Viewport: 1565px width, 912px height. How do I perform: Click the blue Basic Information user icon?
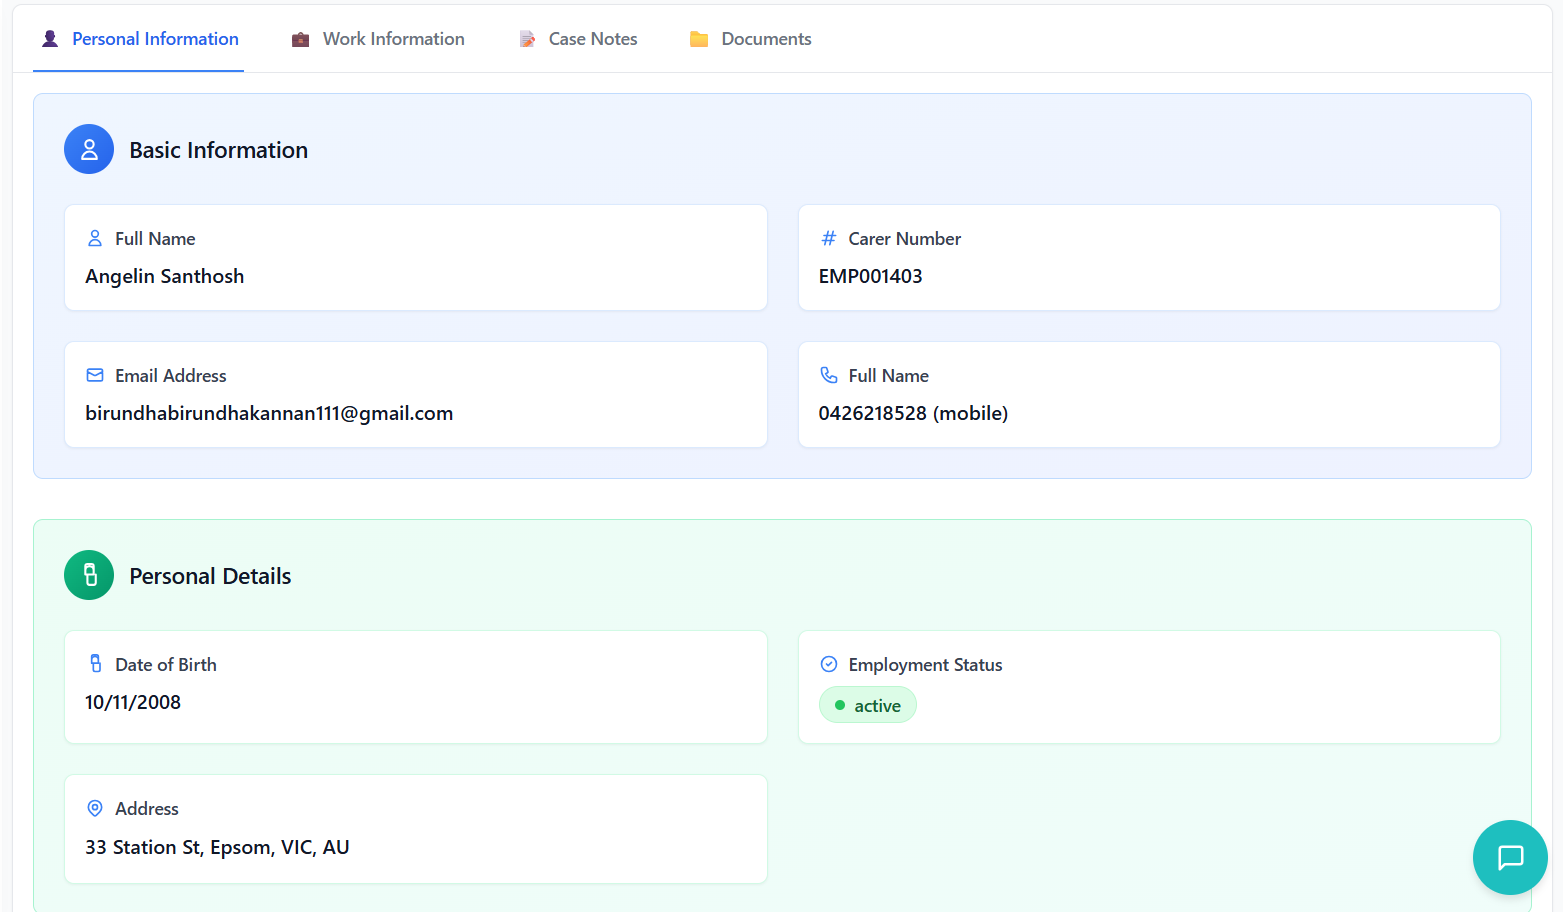89,149
